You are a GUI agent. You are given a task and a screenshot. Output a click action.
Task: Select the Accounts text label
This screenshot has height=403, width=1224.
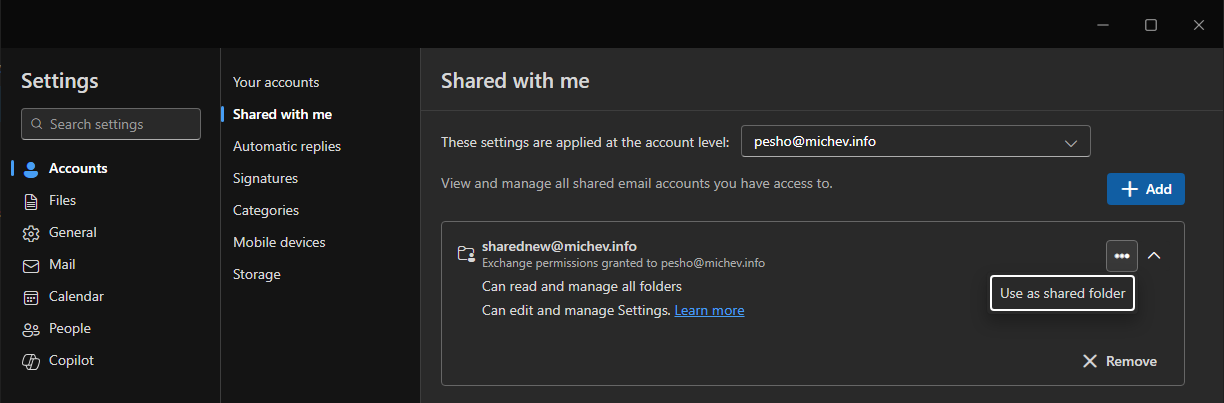pos(78,169)
